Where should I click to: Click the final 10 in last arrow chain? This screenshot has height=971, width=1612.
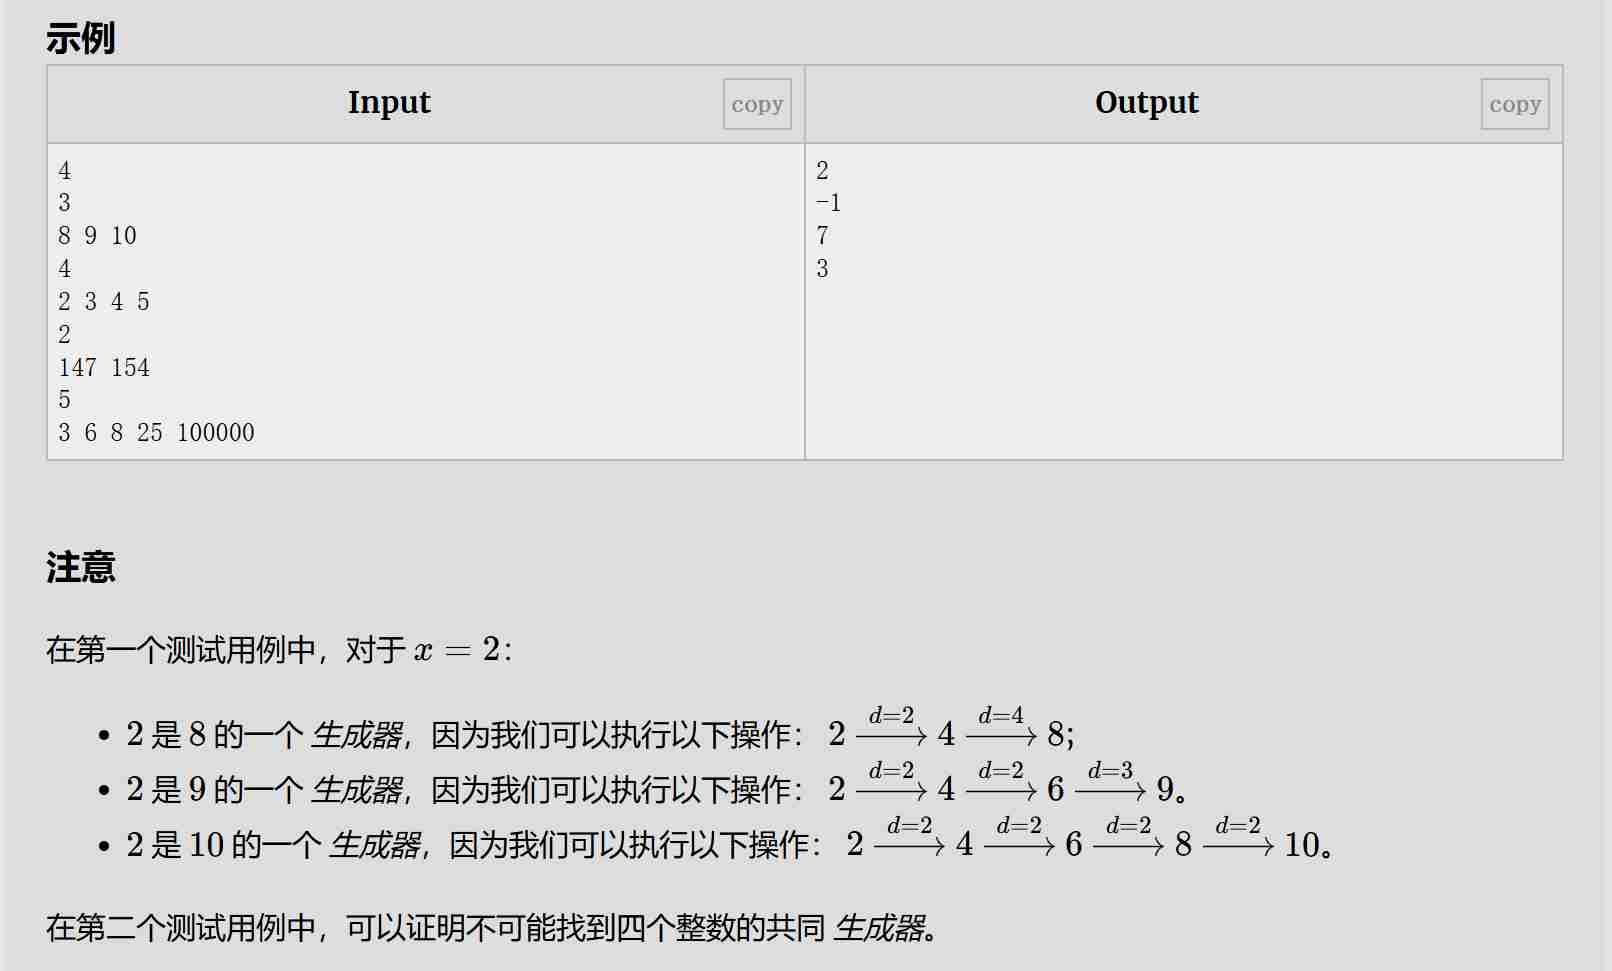point(1302,845)
